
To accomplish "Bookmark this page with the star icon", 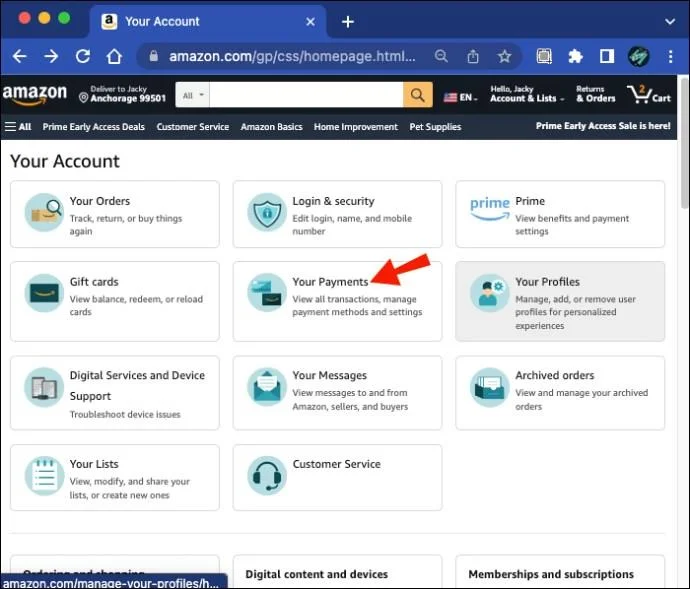I will [504, 56].
